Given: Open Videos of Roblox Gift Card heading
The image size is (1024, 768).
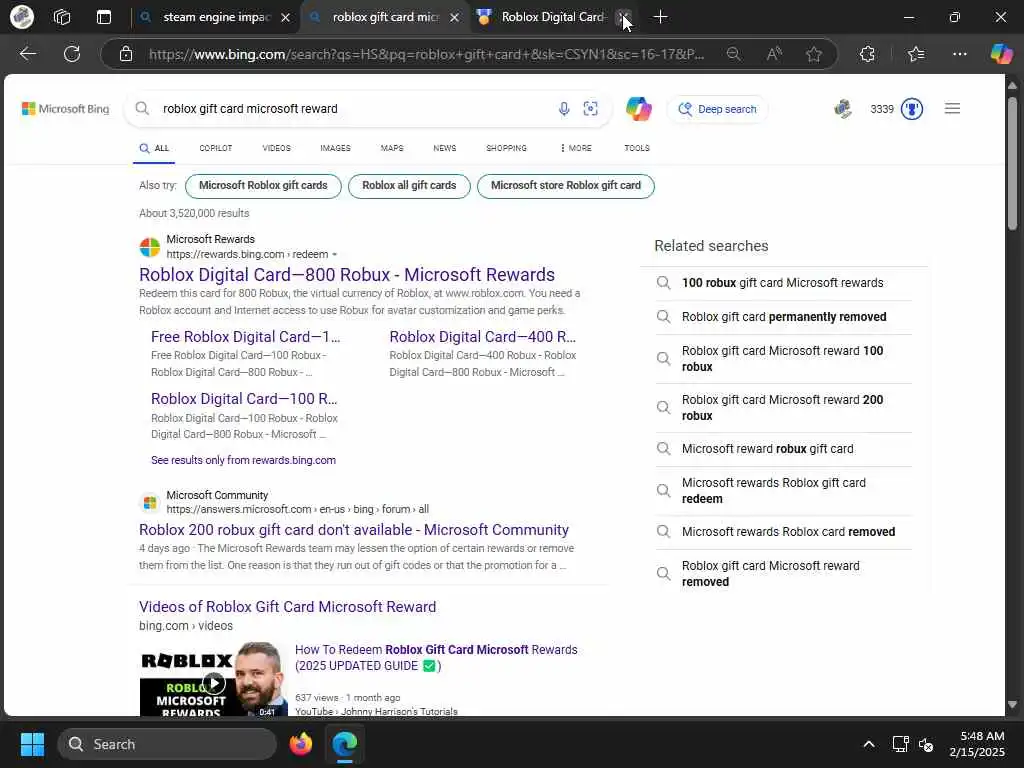Looking at the screenshot, I should point(287,607).
